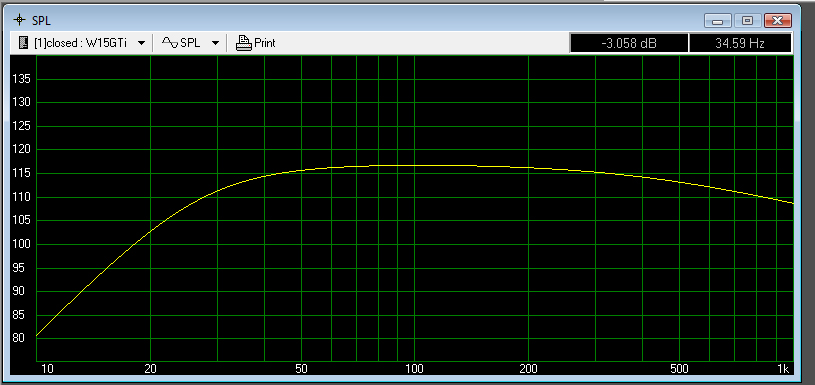815x385 pixels.
Task: Minimize the SPL window
Action: 718,21
